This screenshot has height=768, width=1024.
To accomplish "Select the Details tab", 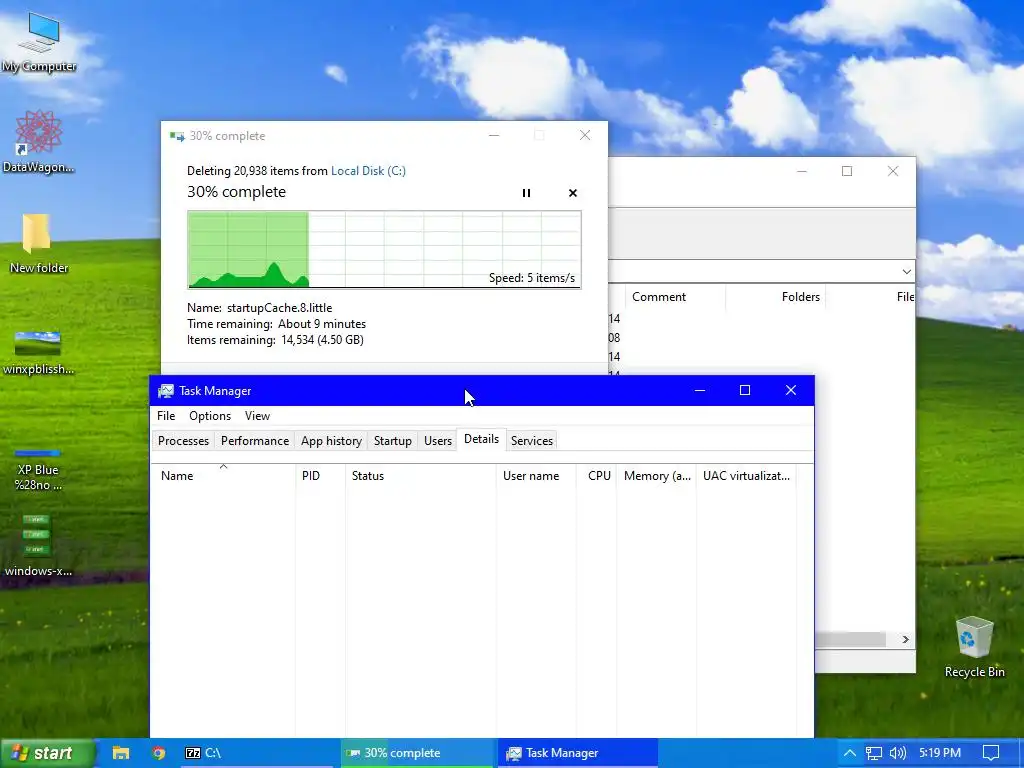I will (481, 440).
